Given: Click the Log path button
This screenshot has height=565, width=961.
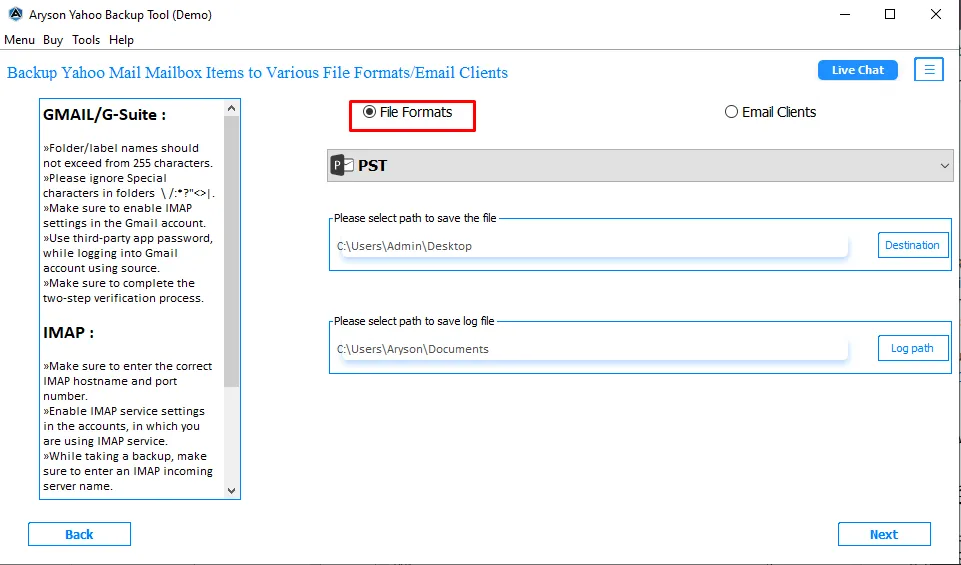Looking at the screenshot, I should pos(913,348).
